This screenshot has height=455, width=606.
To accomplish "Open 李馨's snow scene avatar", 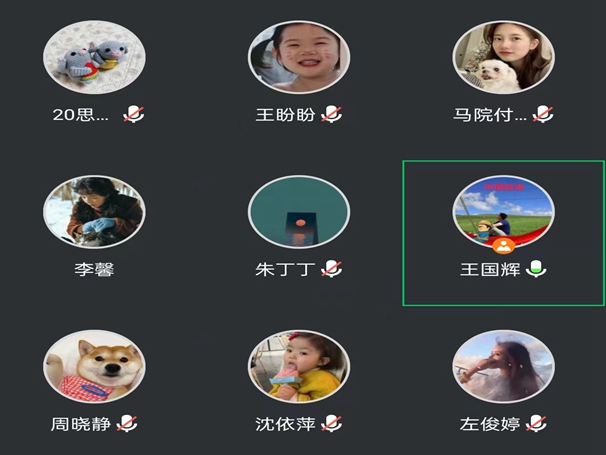I will [94, 212].
